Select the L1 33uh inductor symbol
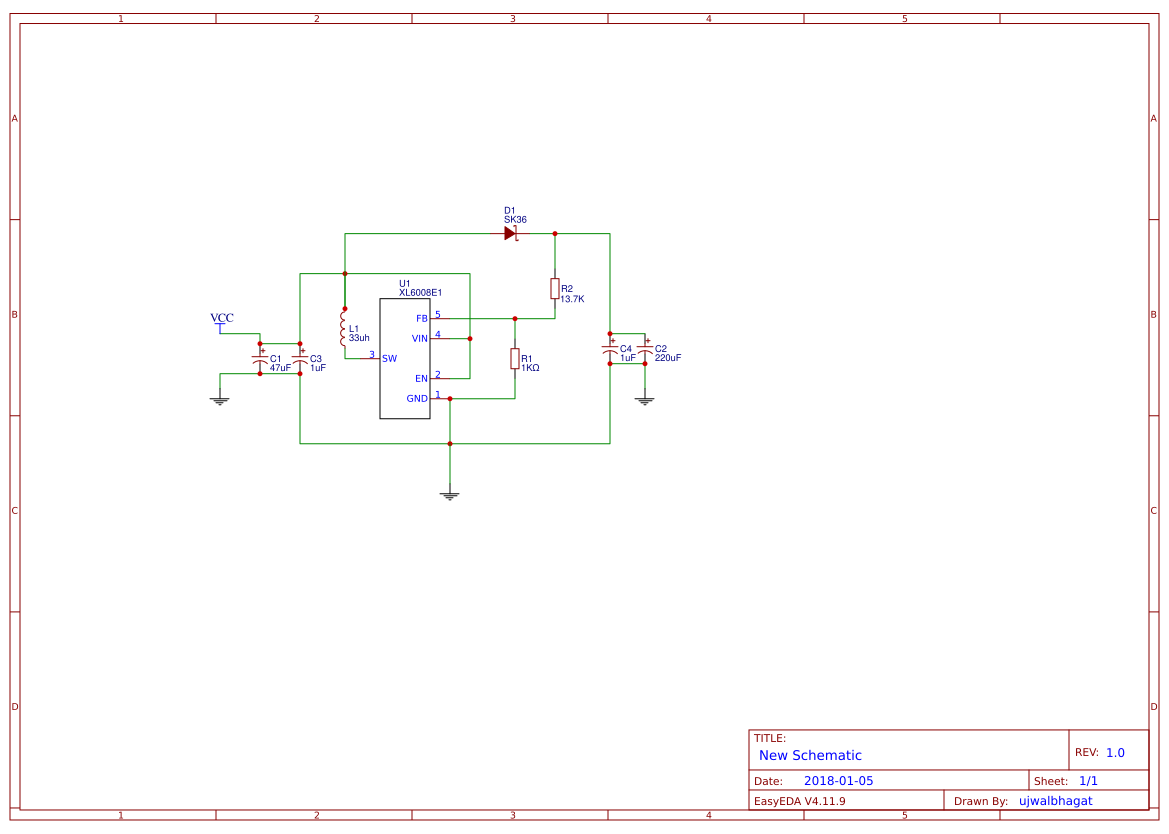 [x=342, y=330]
